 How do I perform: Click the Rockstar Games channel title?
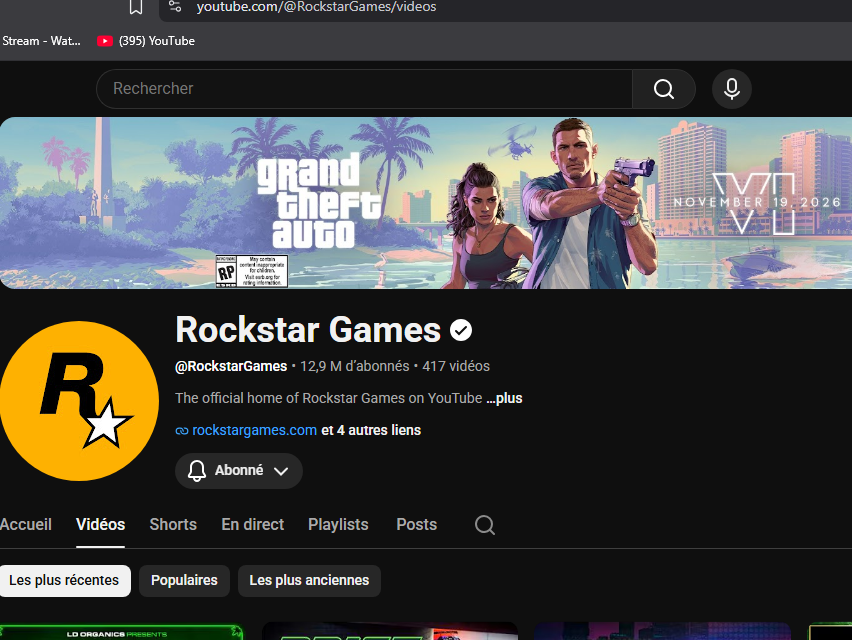tap(308, 330)
